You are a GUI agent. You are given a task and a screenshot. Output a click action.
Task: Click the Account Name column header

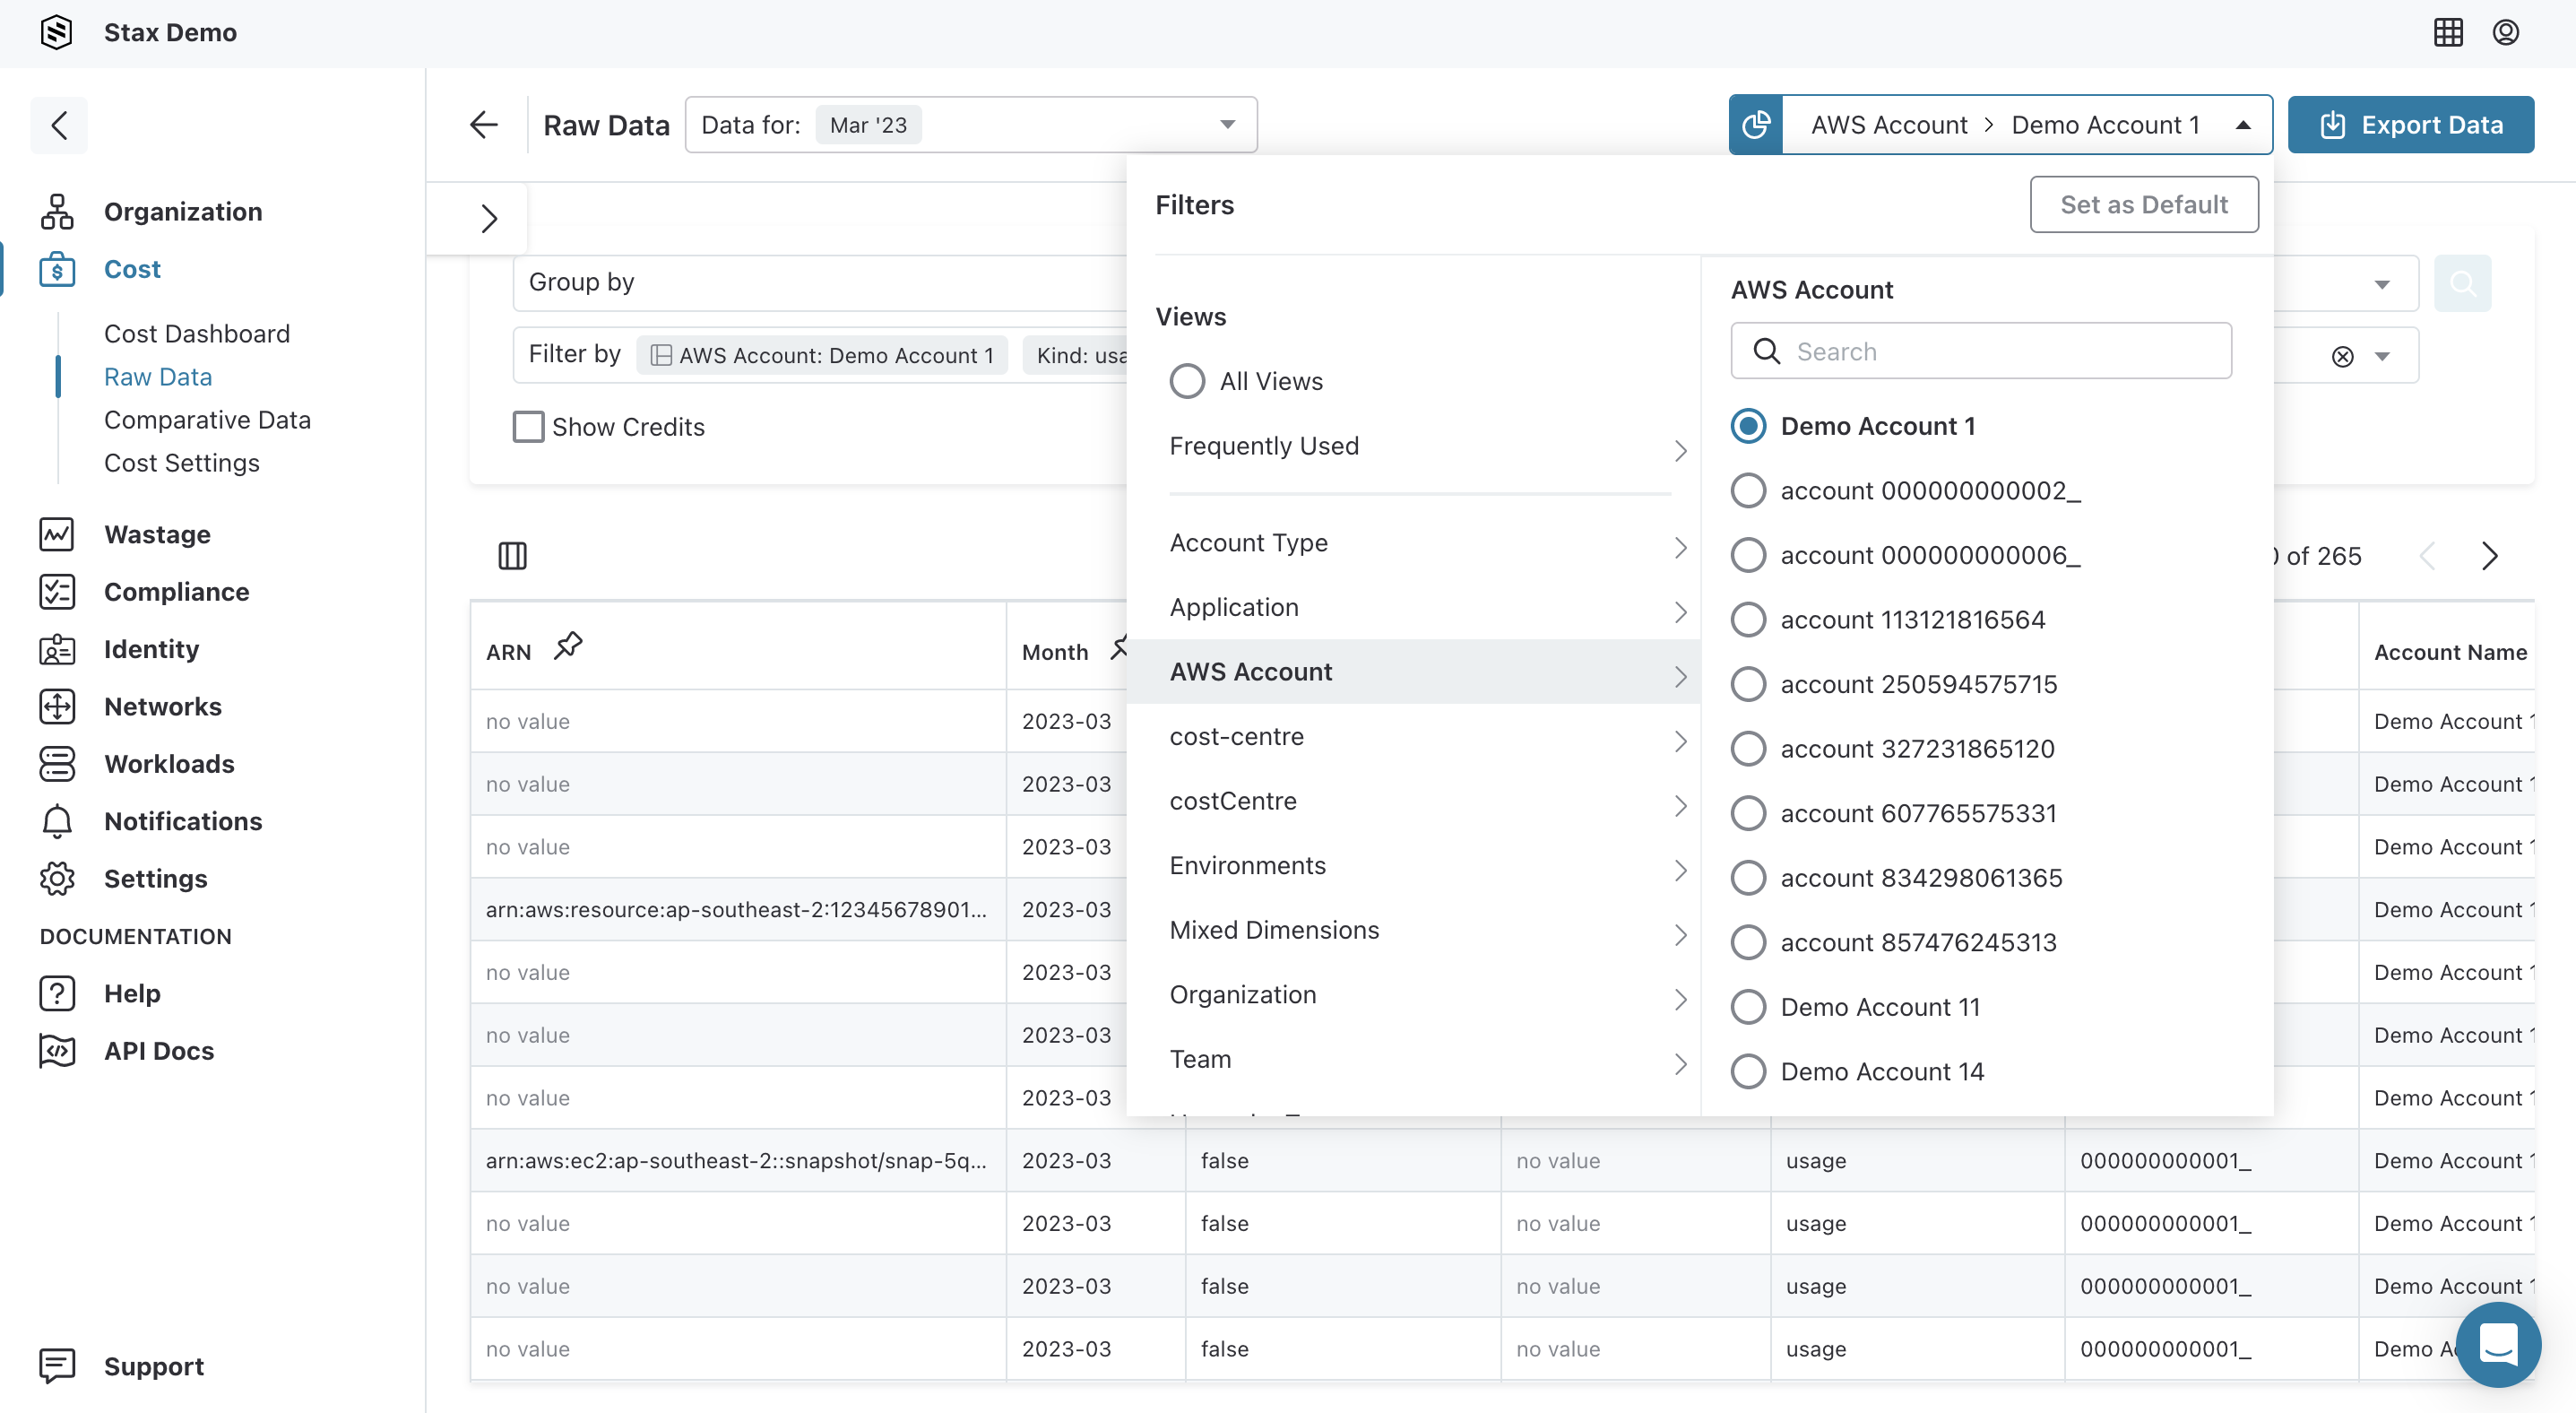(2449, 652)
